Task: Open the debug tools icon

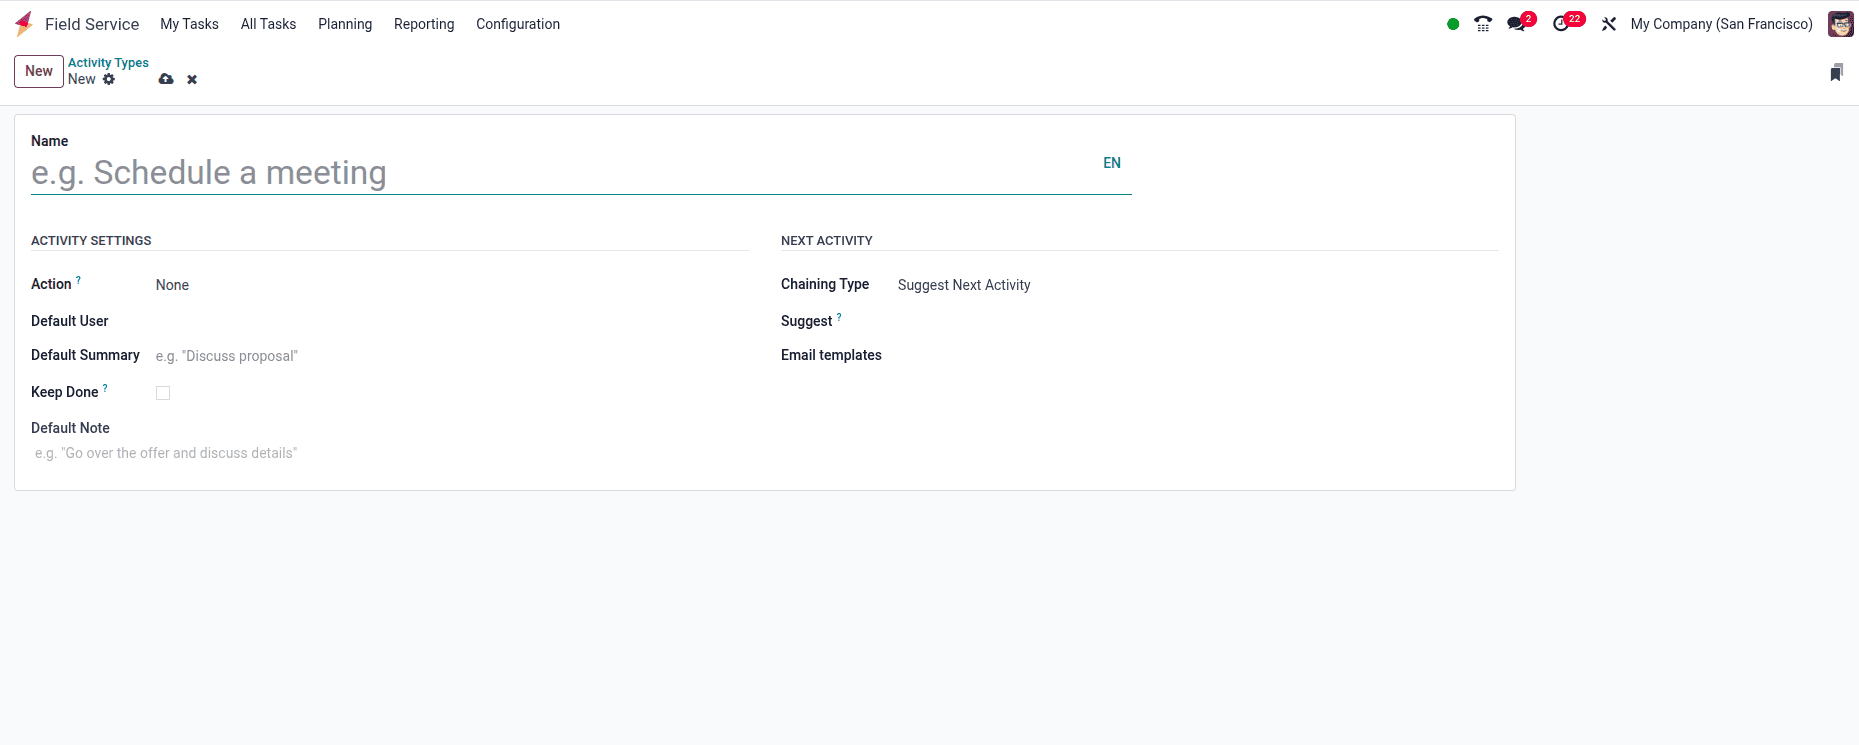Action: 1609,24
